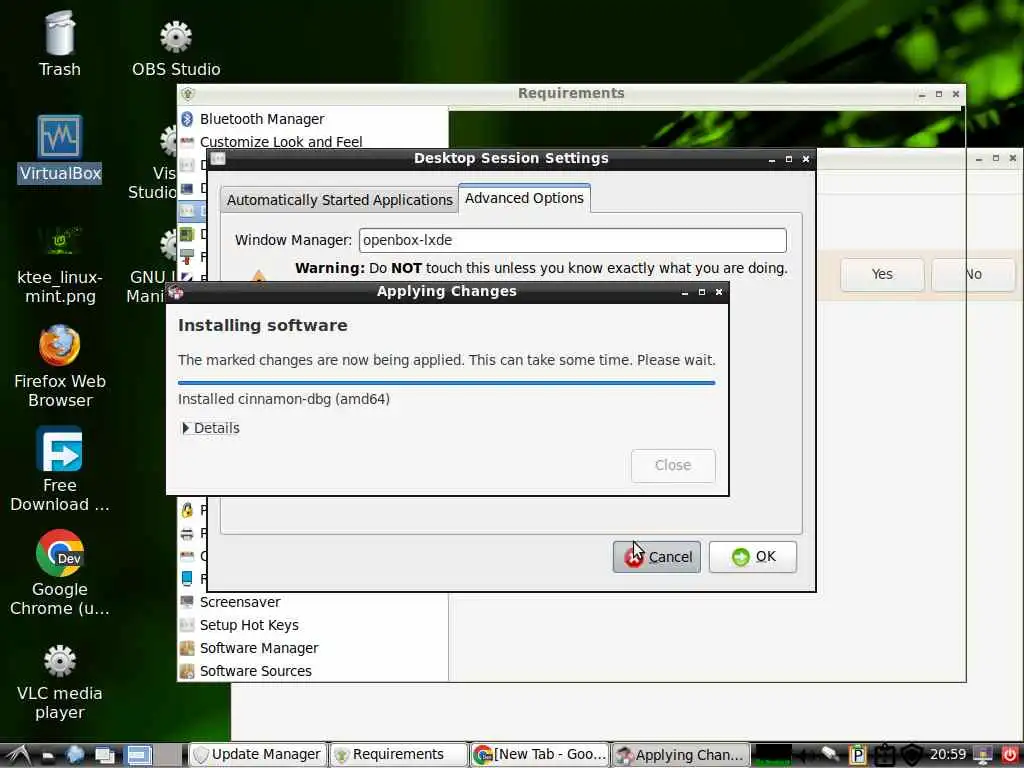The width and height of the screenshot is (1024, 768).
Task: Click the Requirements window title icon
Action: [188, 93]
